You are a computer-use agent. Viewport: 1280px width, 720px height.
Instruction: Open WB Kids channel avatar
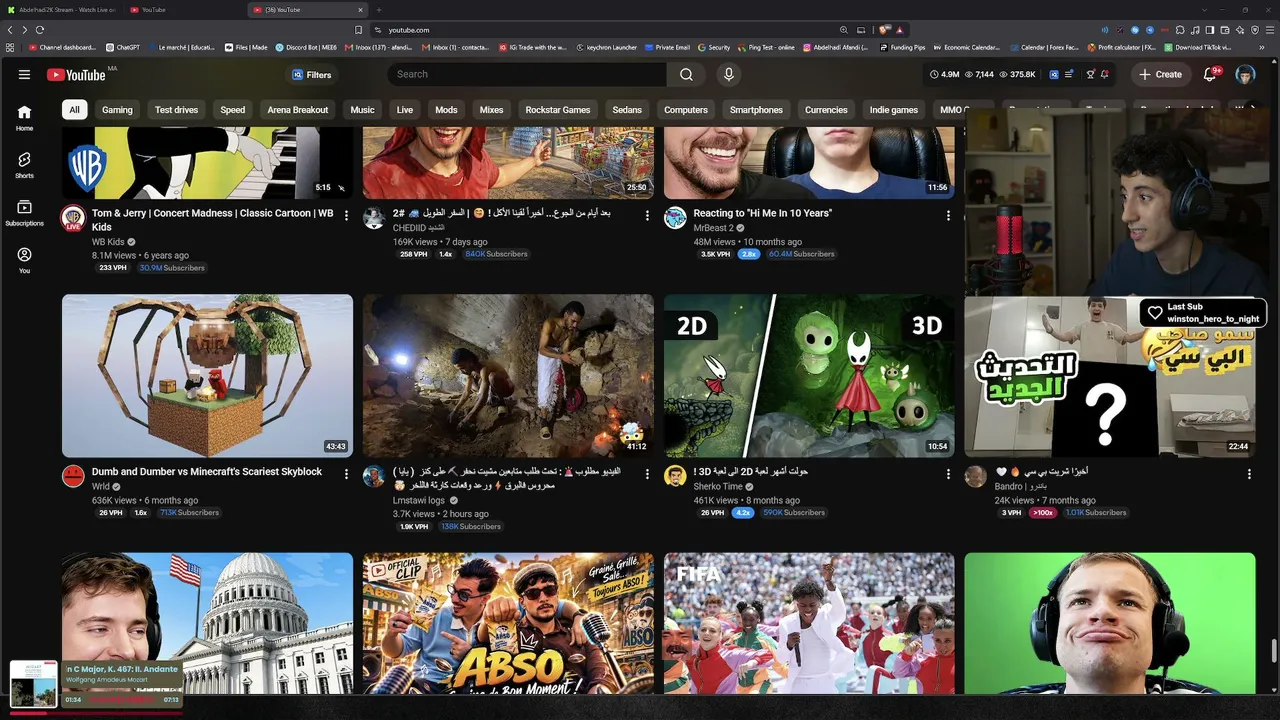73,218
